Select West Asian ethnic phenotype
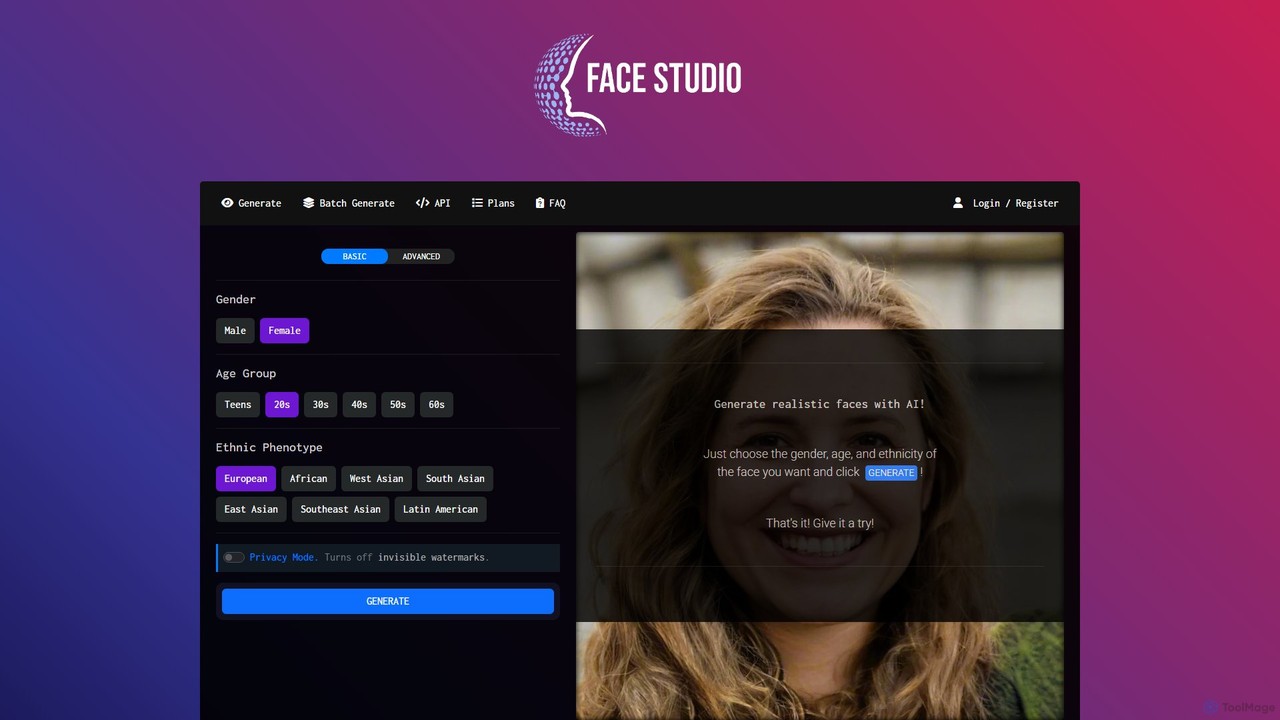1280x720 pixels. click(x=376, y=478)
